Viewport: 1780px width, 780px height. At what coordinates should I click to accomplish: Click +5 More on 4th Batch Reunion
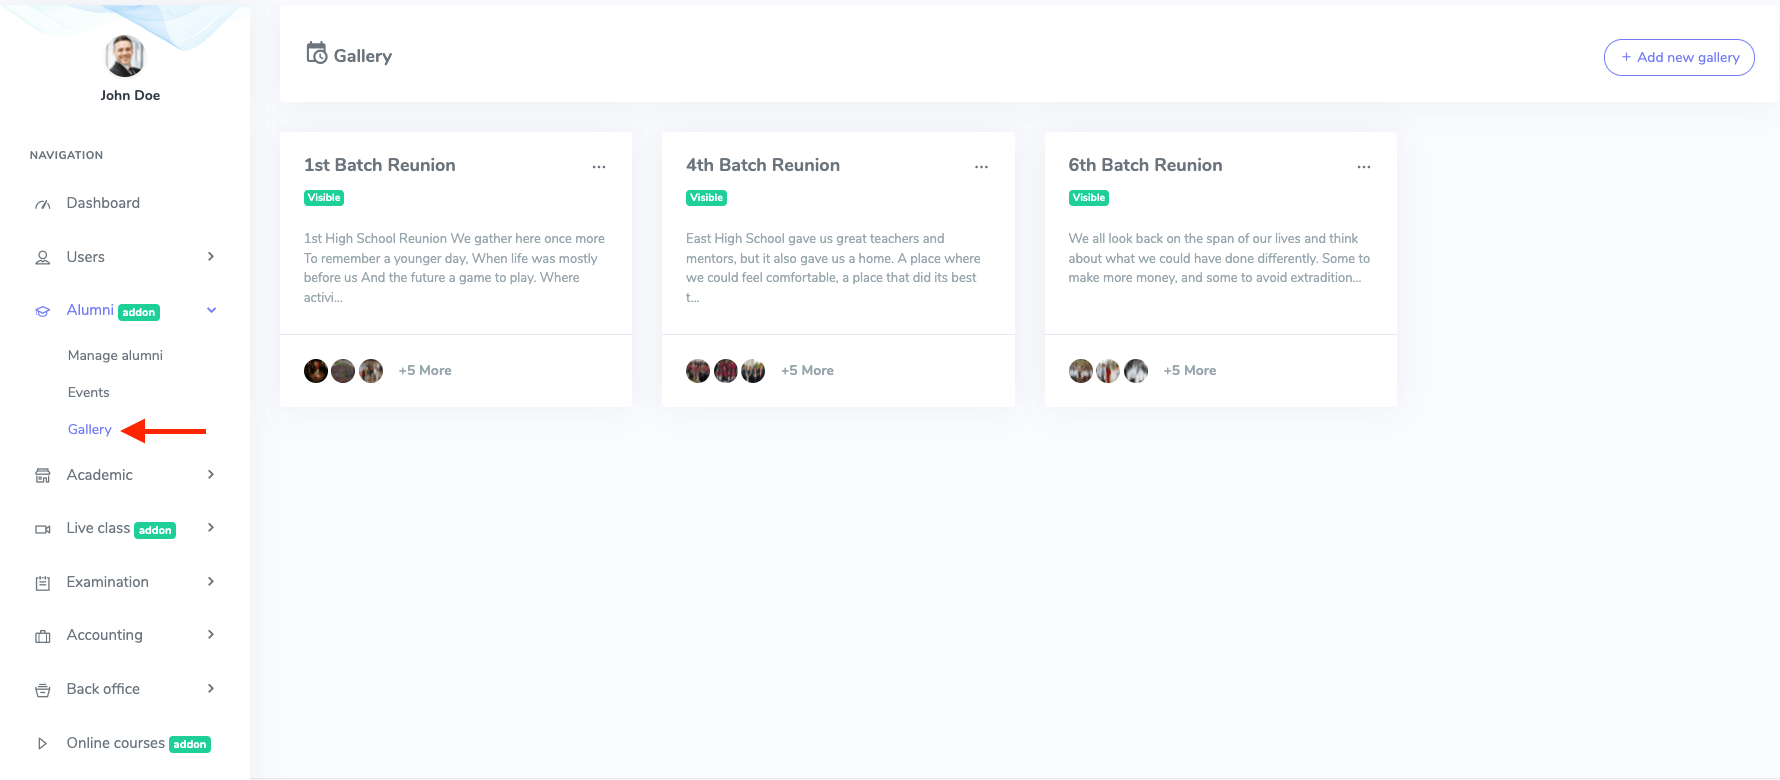point(807,370)
